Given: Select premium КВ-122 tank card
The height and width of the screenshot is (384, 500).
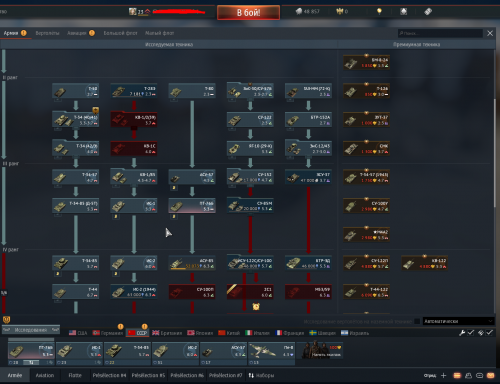Looking at the screenshot, I should coord(424,263).
